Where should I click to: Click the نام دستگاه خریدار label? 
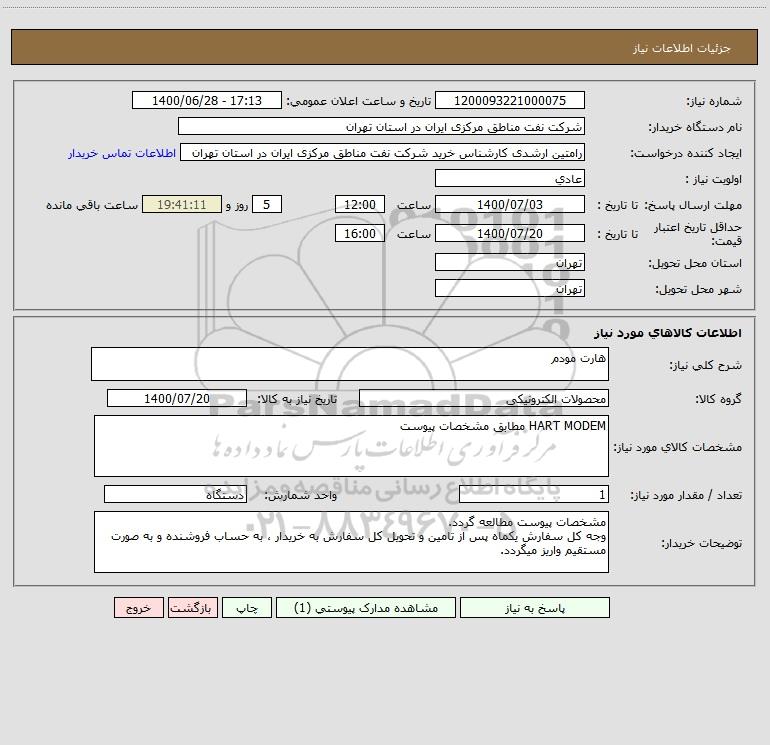(x=695, y=128)
